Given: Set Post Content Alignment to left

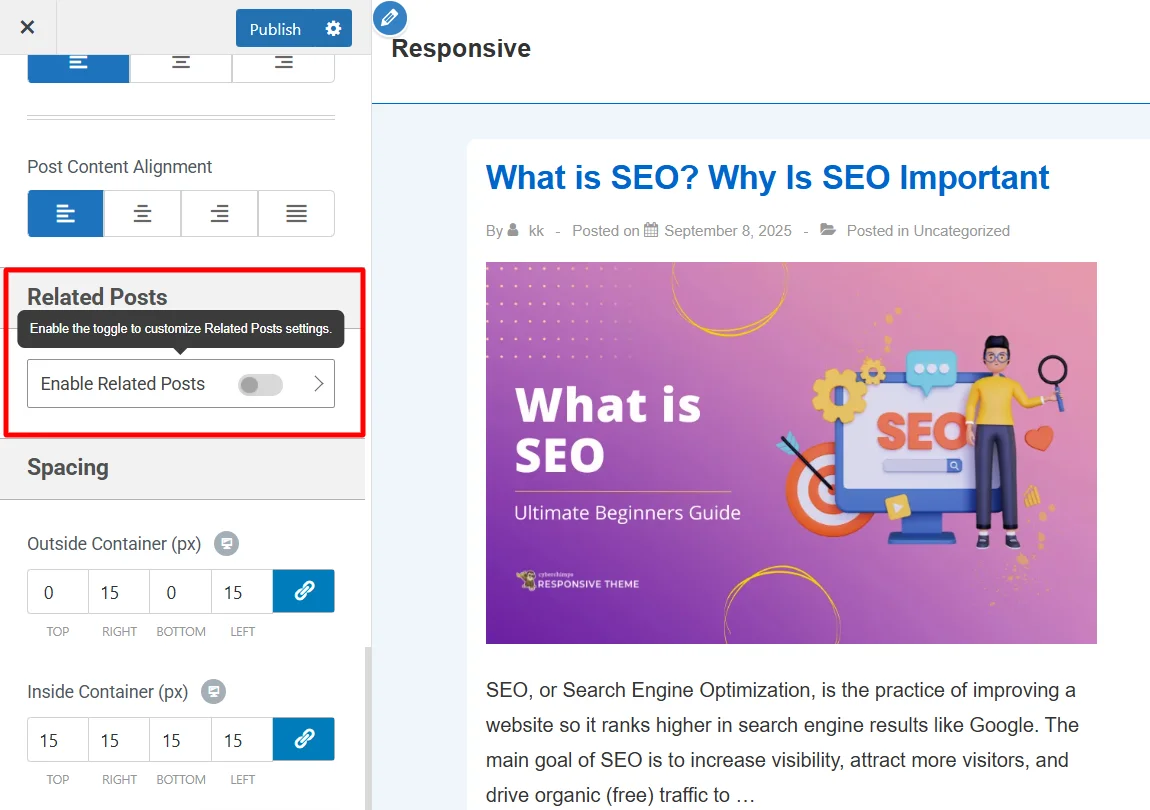Looking at the screenshot, I should click(66, 214).
